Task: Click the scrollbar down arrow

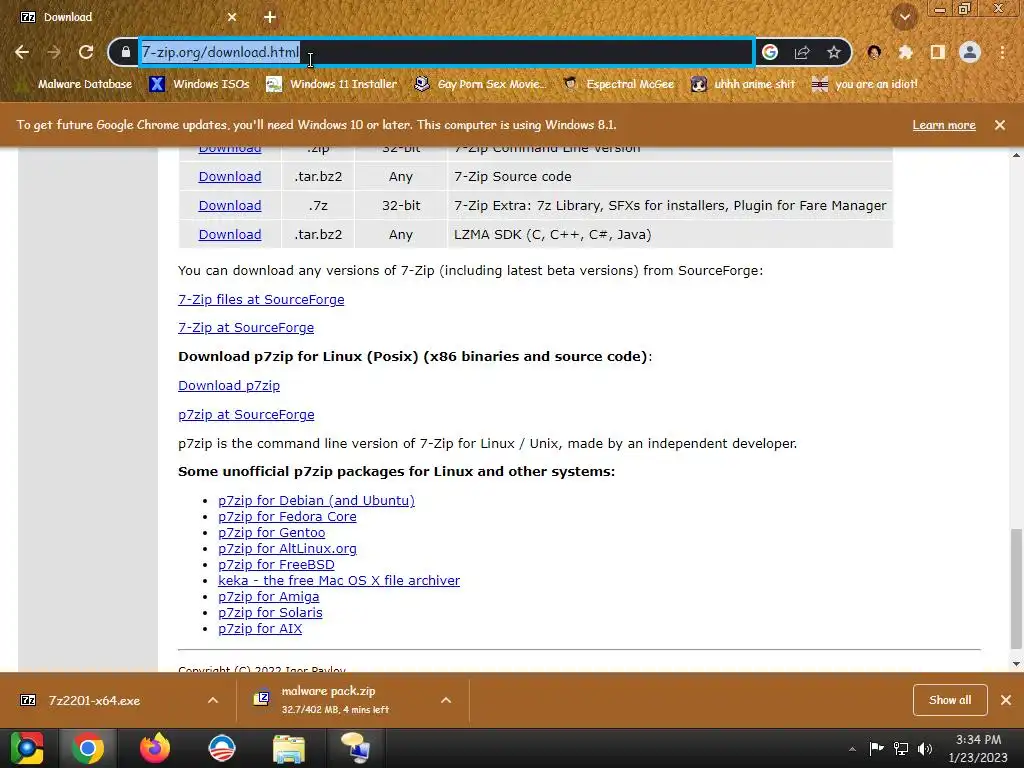Action: pos(1016,664)
